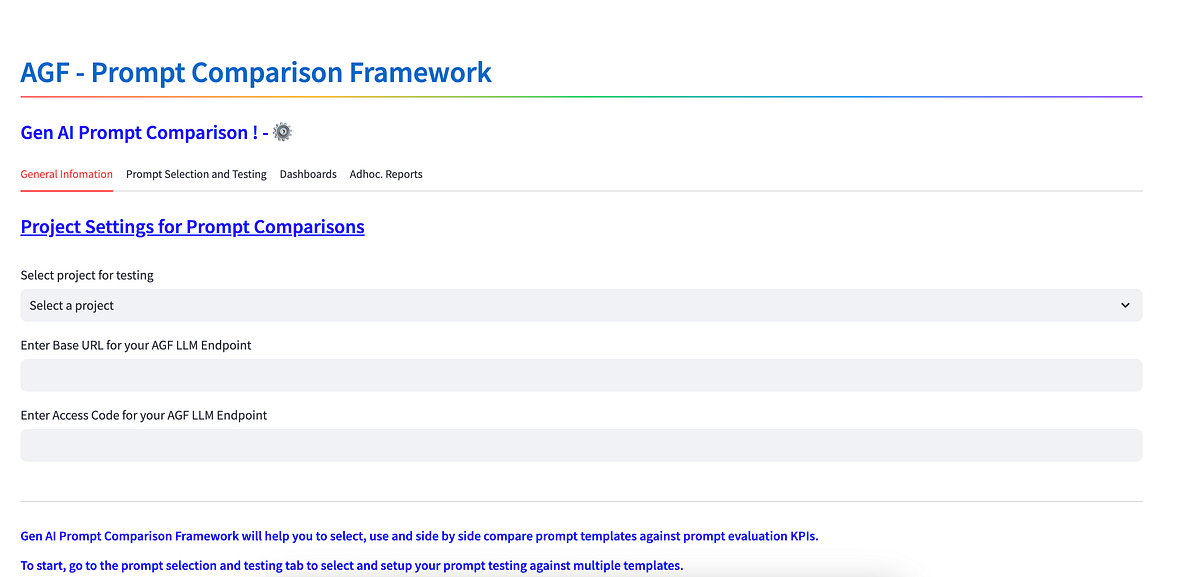This screenshot has width=1200, height=577.
Task: Click the 'AGF - Prompt Comparison Framework' page title
Action: [x=255, y=72]
